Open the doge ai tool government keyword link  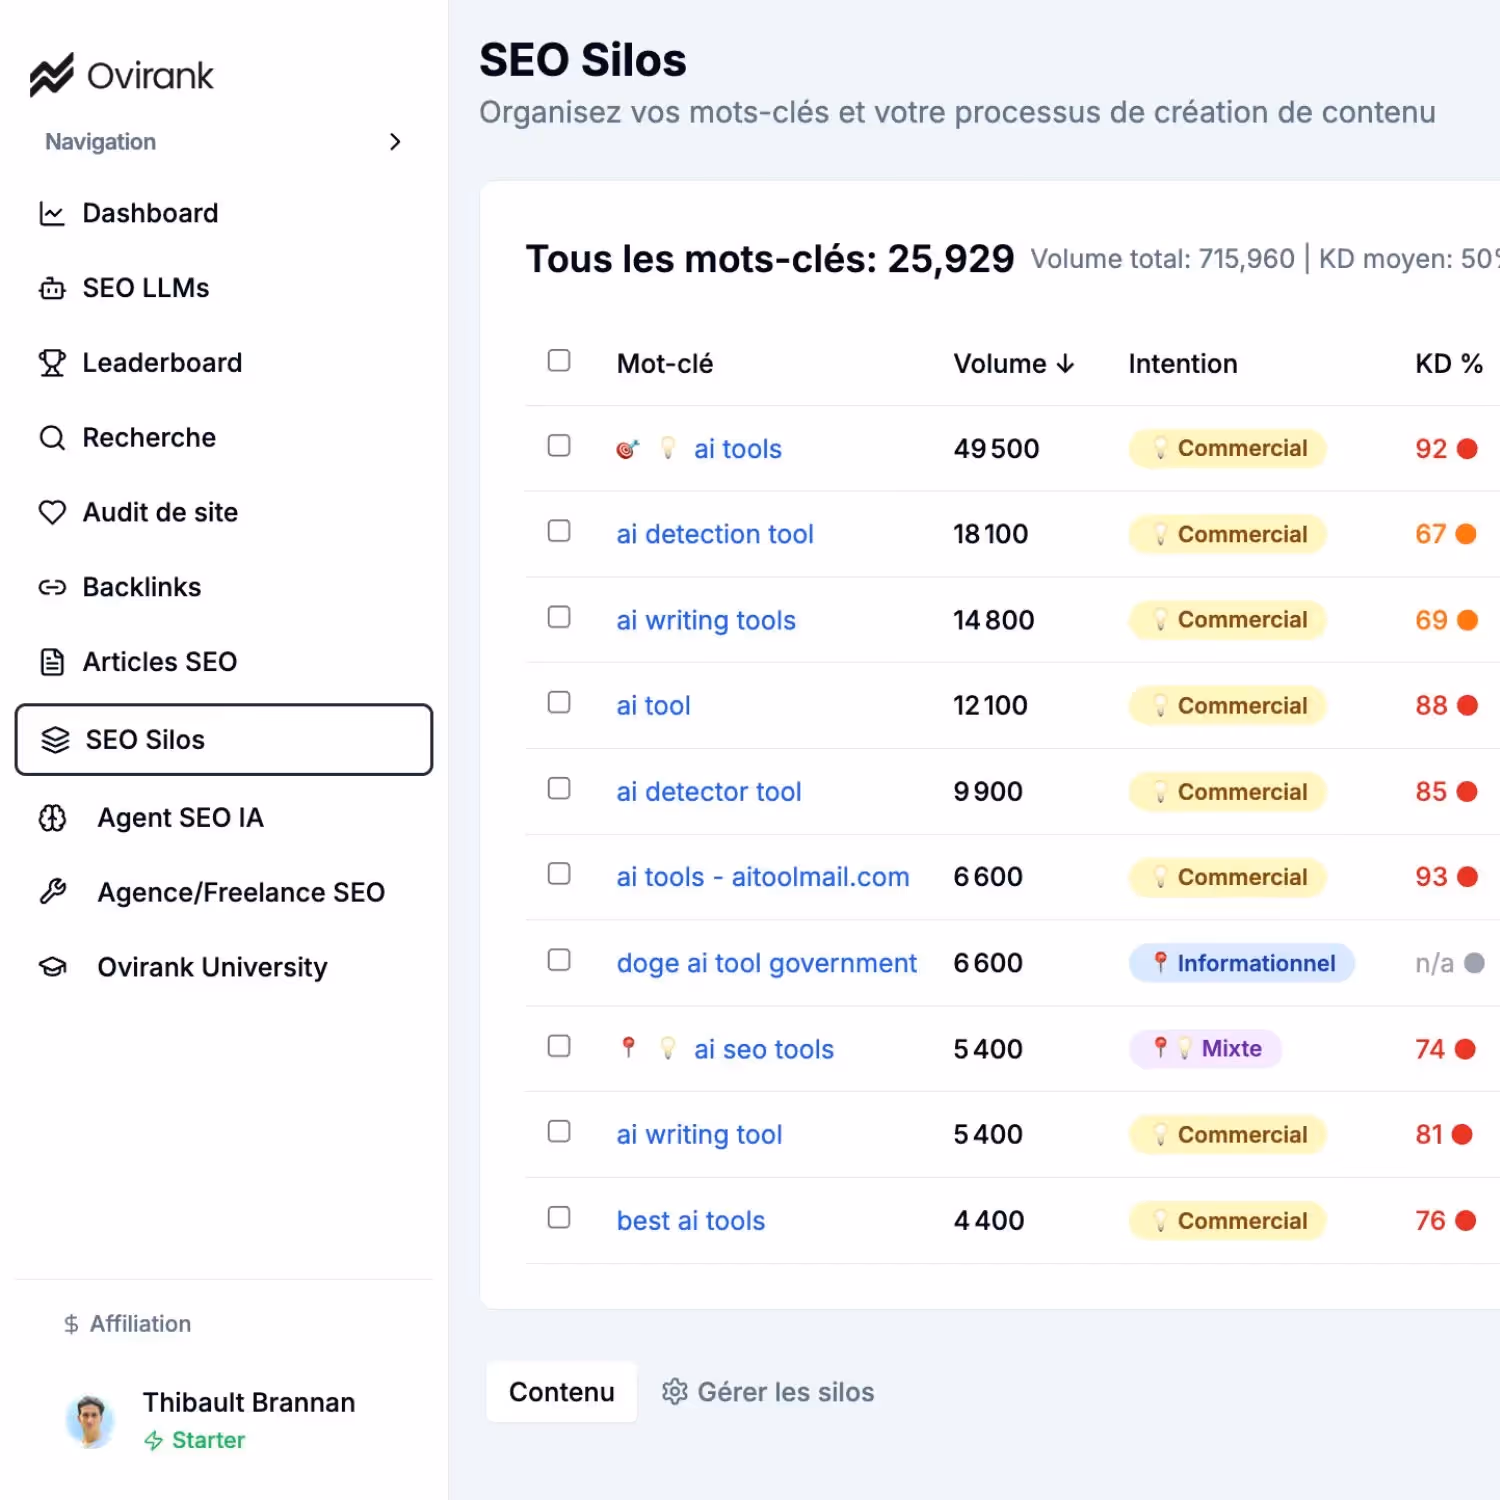click(766, 963)
